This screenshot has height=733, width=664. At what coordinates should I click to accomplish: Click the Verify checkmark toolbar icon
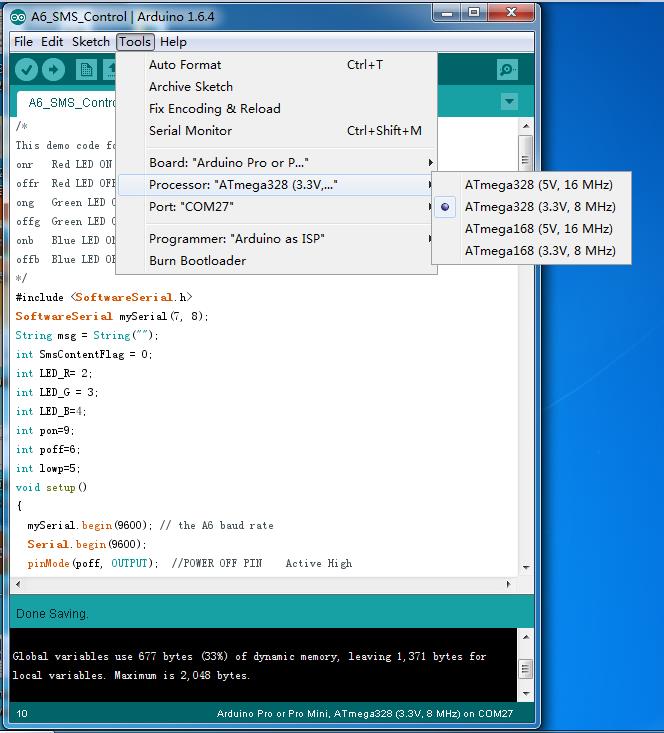click(26, 70)
